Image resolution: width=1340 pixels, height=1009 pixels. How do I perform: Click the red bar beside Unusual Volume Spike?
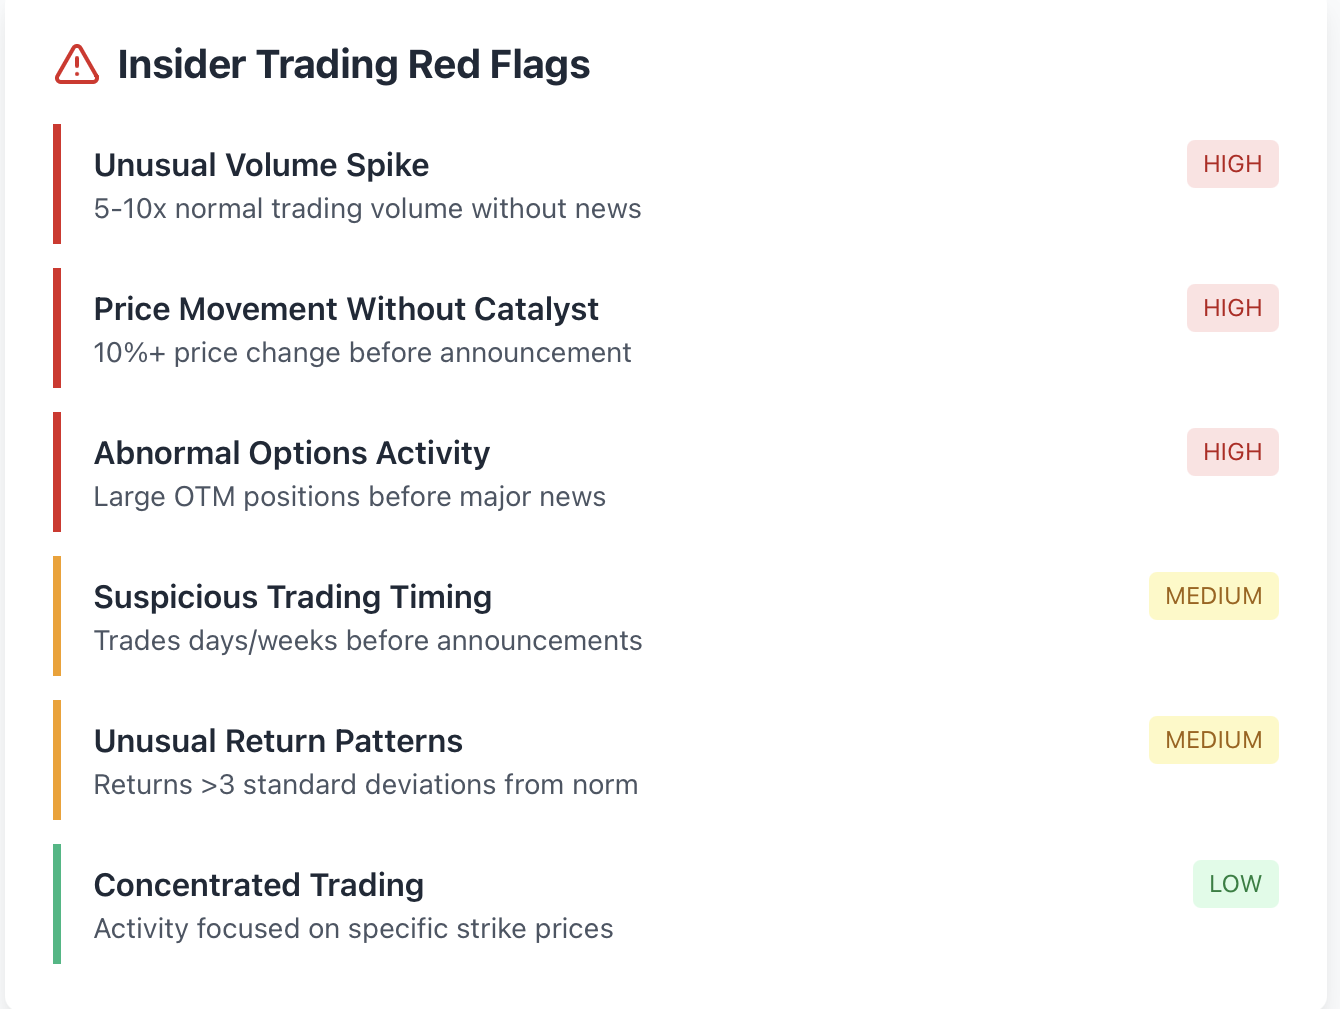(x=57, y=184)
